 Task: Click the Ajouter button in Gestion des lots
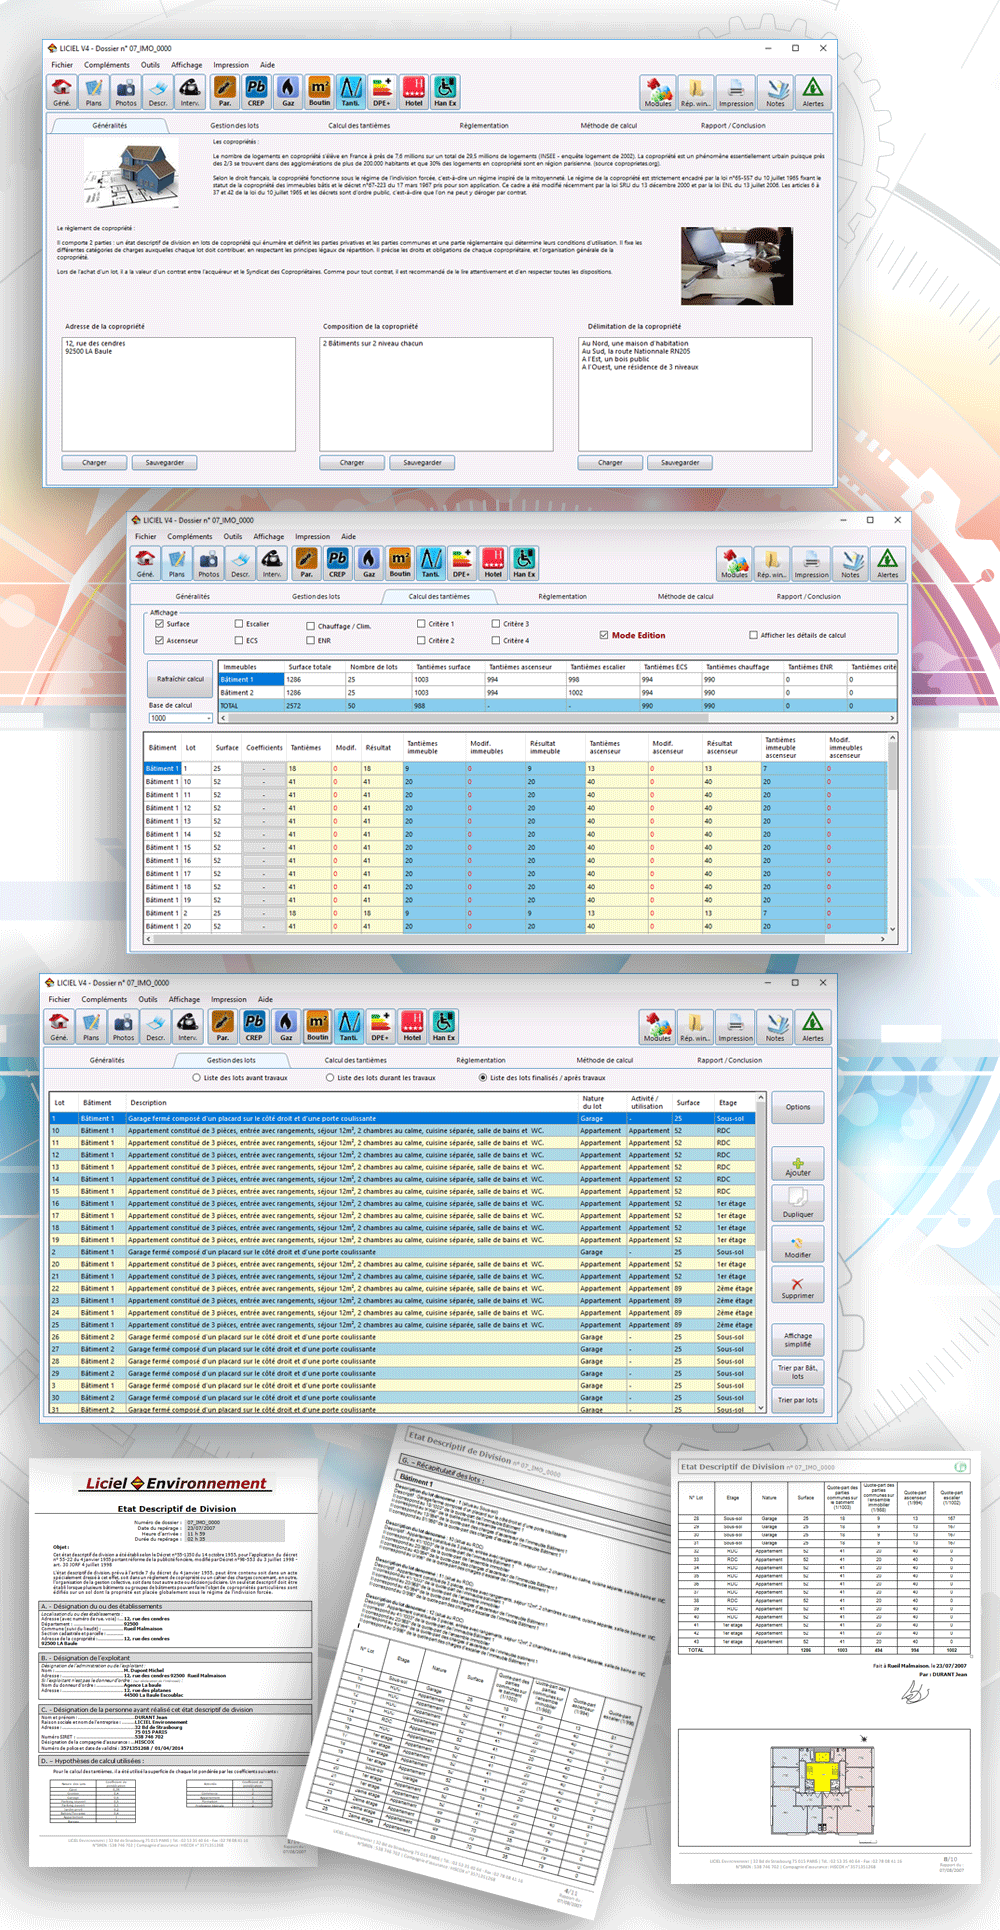click(798, 1163)
